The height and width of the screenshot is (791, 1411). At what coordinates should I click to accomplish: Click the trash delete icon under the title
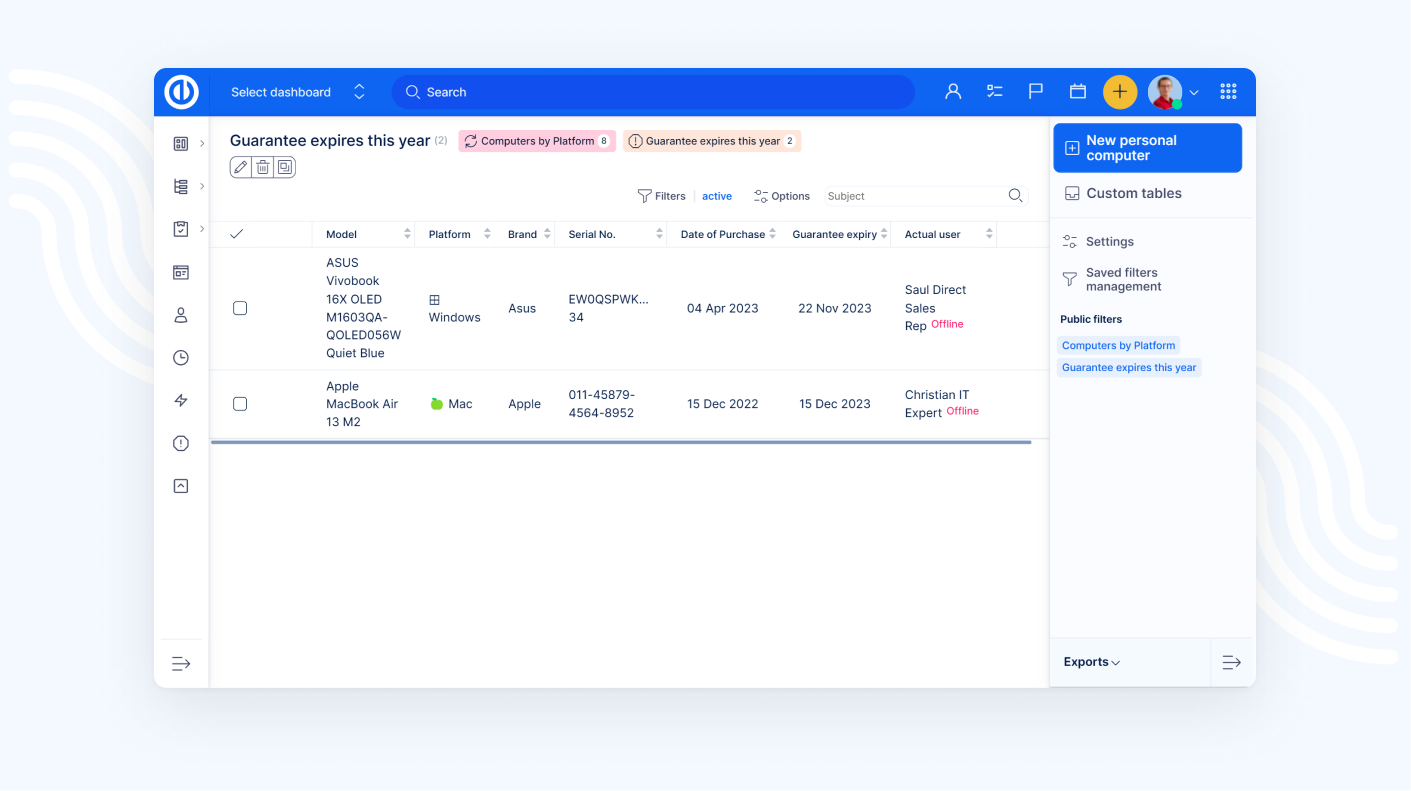tap(262, 168)
